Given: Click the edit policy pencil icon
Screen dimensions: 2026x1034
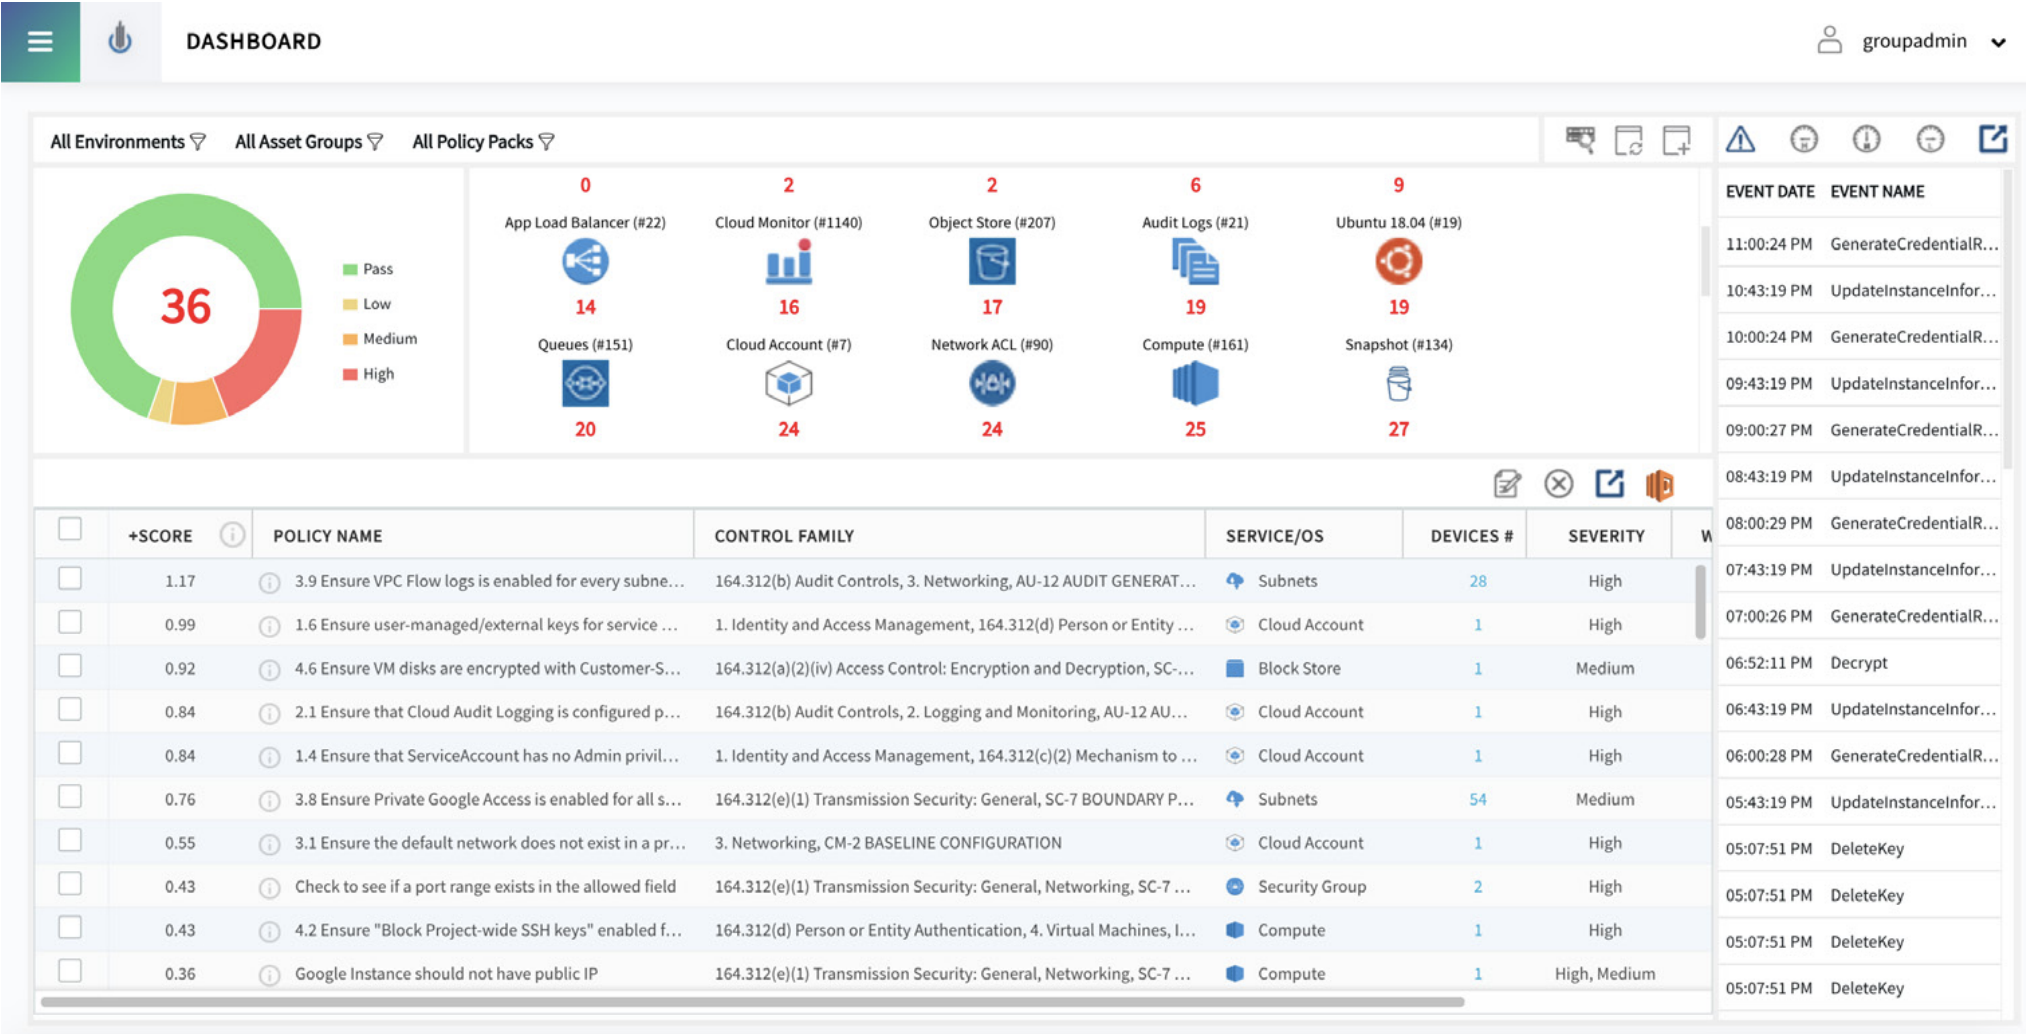Looking at the screenshot, I should click(x=1506, y=484).
